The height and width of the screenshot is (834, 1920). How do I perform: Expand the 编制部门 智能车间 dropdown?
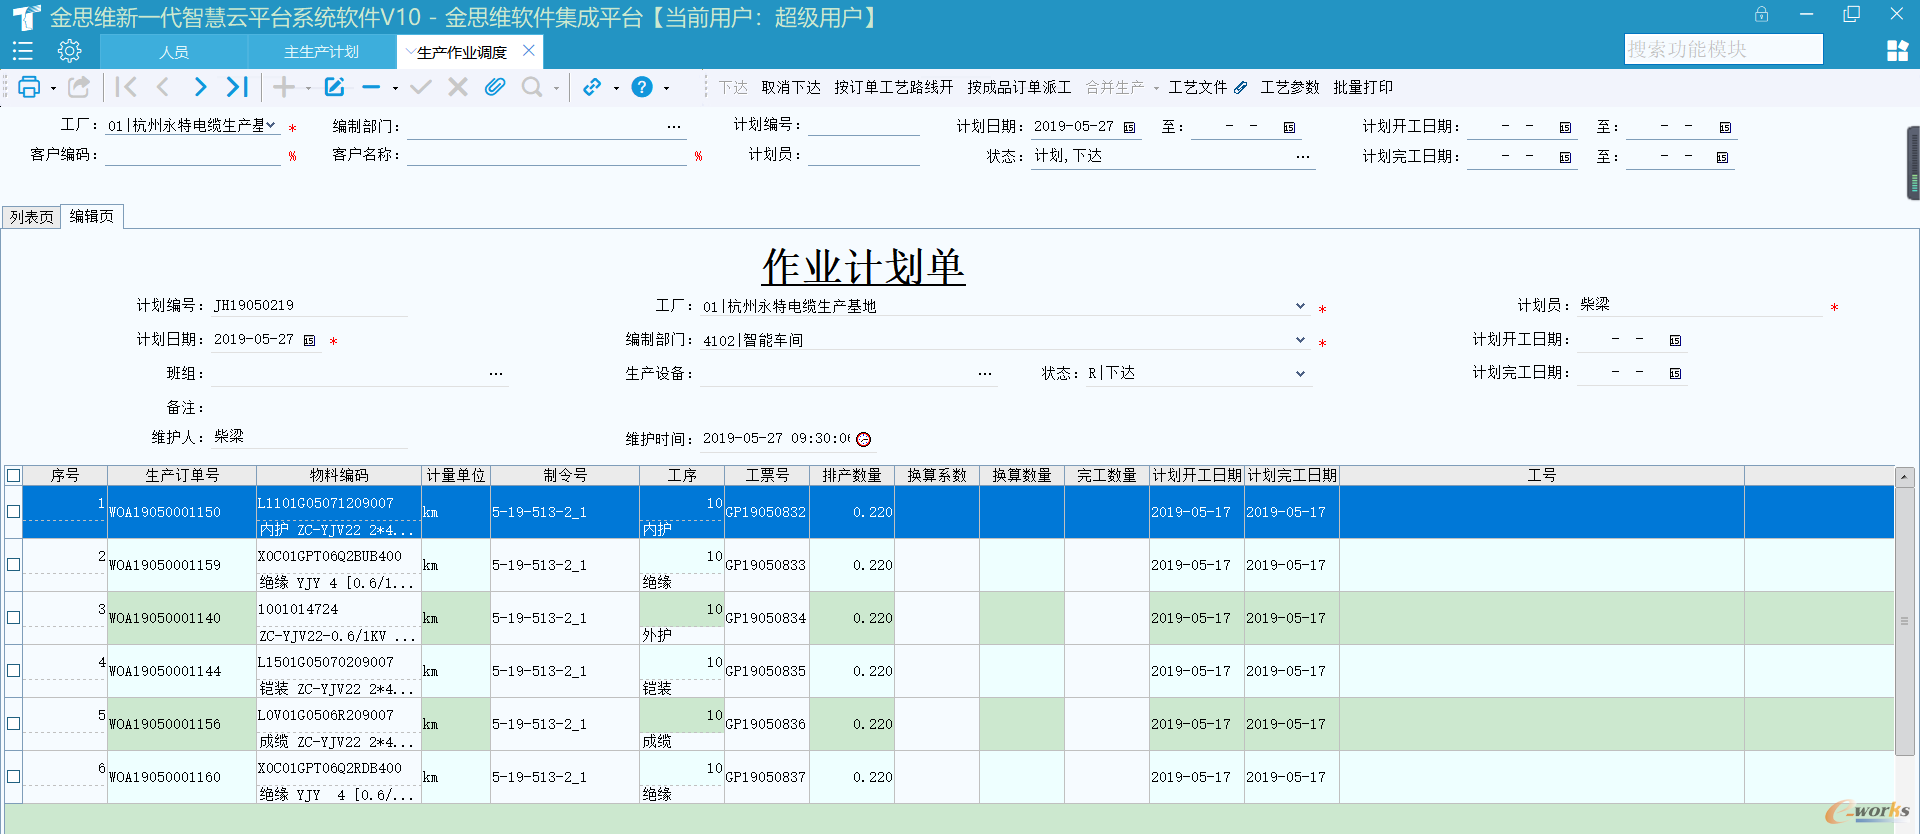click(1300, 340)
